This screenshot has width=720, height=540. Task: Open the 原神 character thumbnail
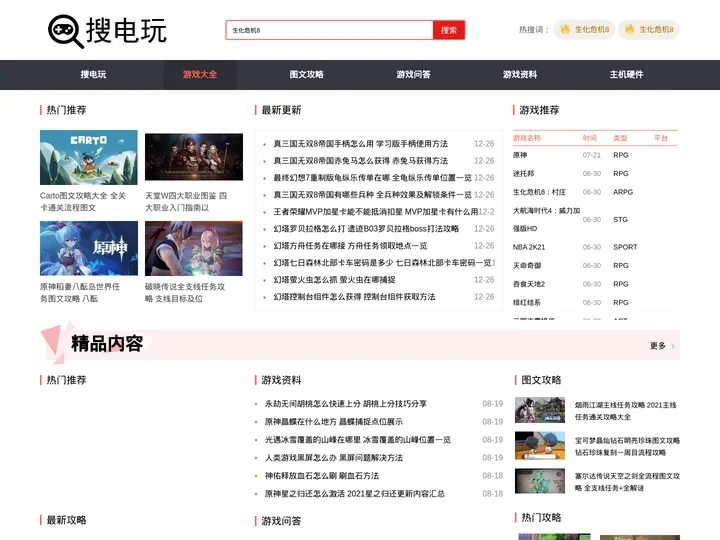click(x=89, y=248)
